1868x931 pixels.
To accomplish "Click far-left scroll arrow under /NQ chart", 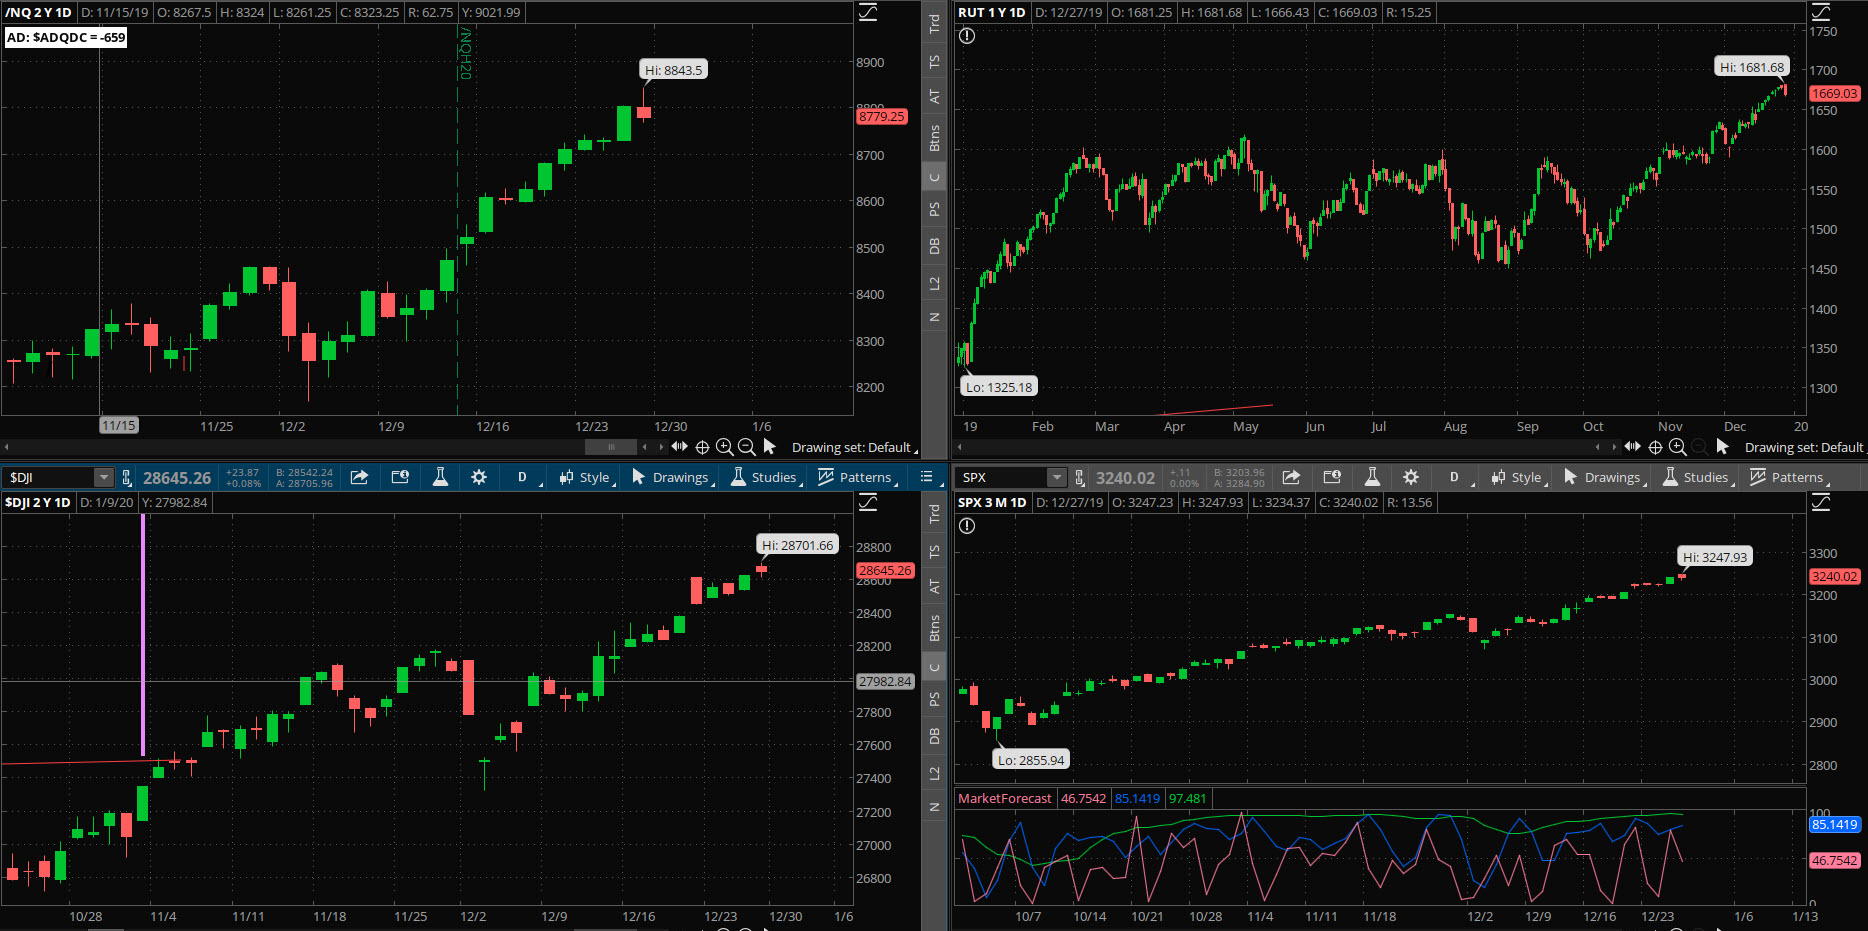I will click(6, 447).
